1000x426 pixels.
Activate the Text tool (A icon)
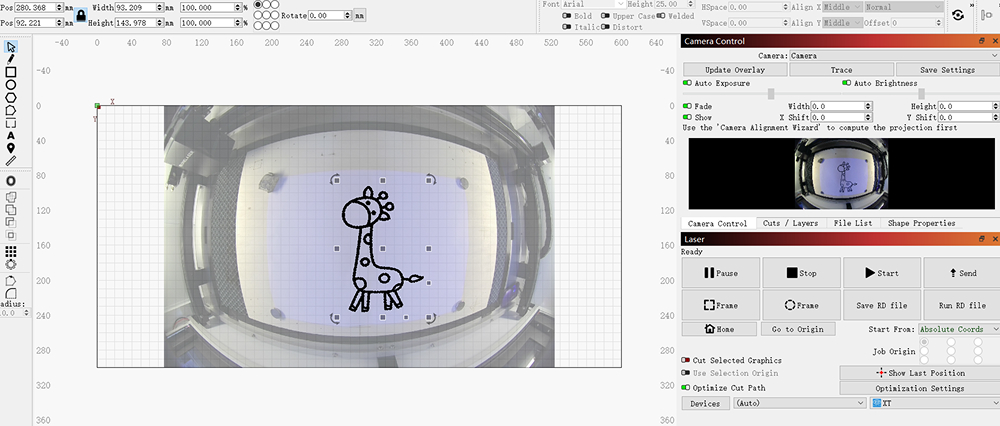(11, 136)
